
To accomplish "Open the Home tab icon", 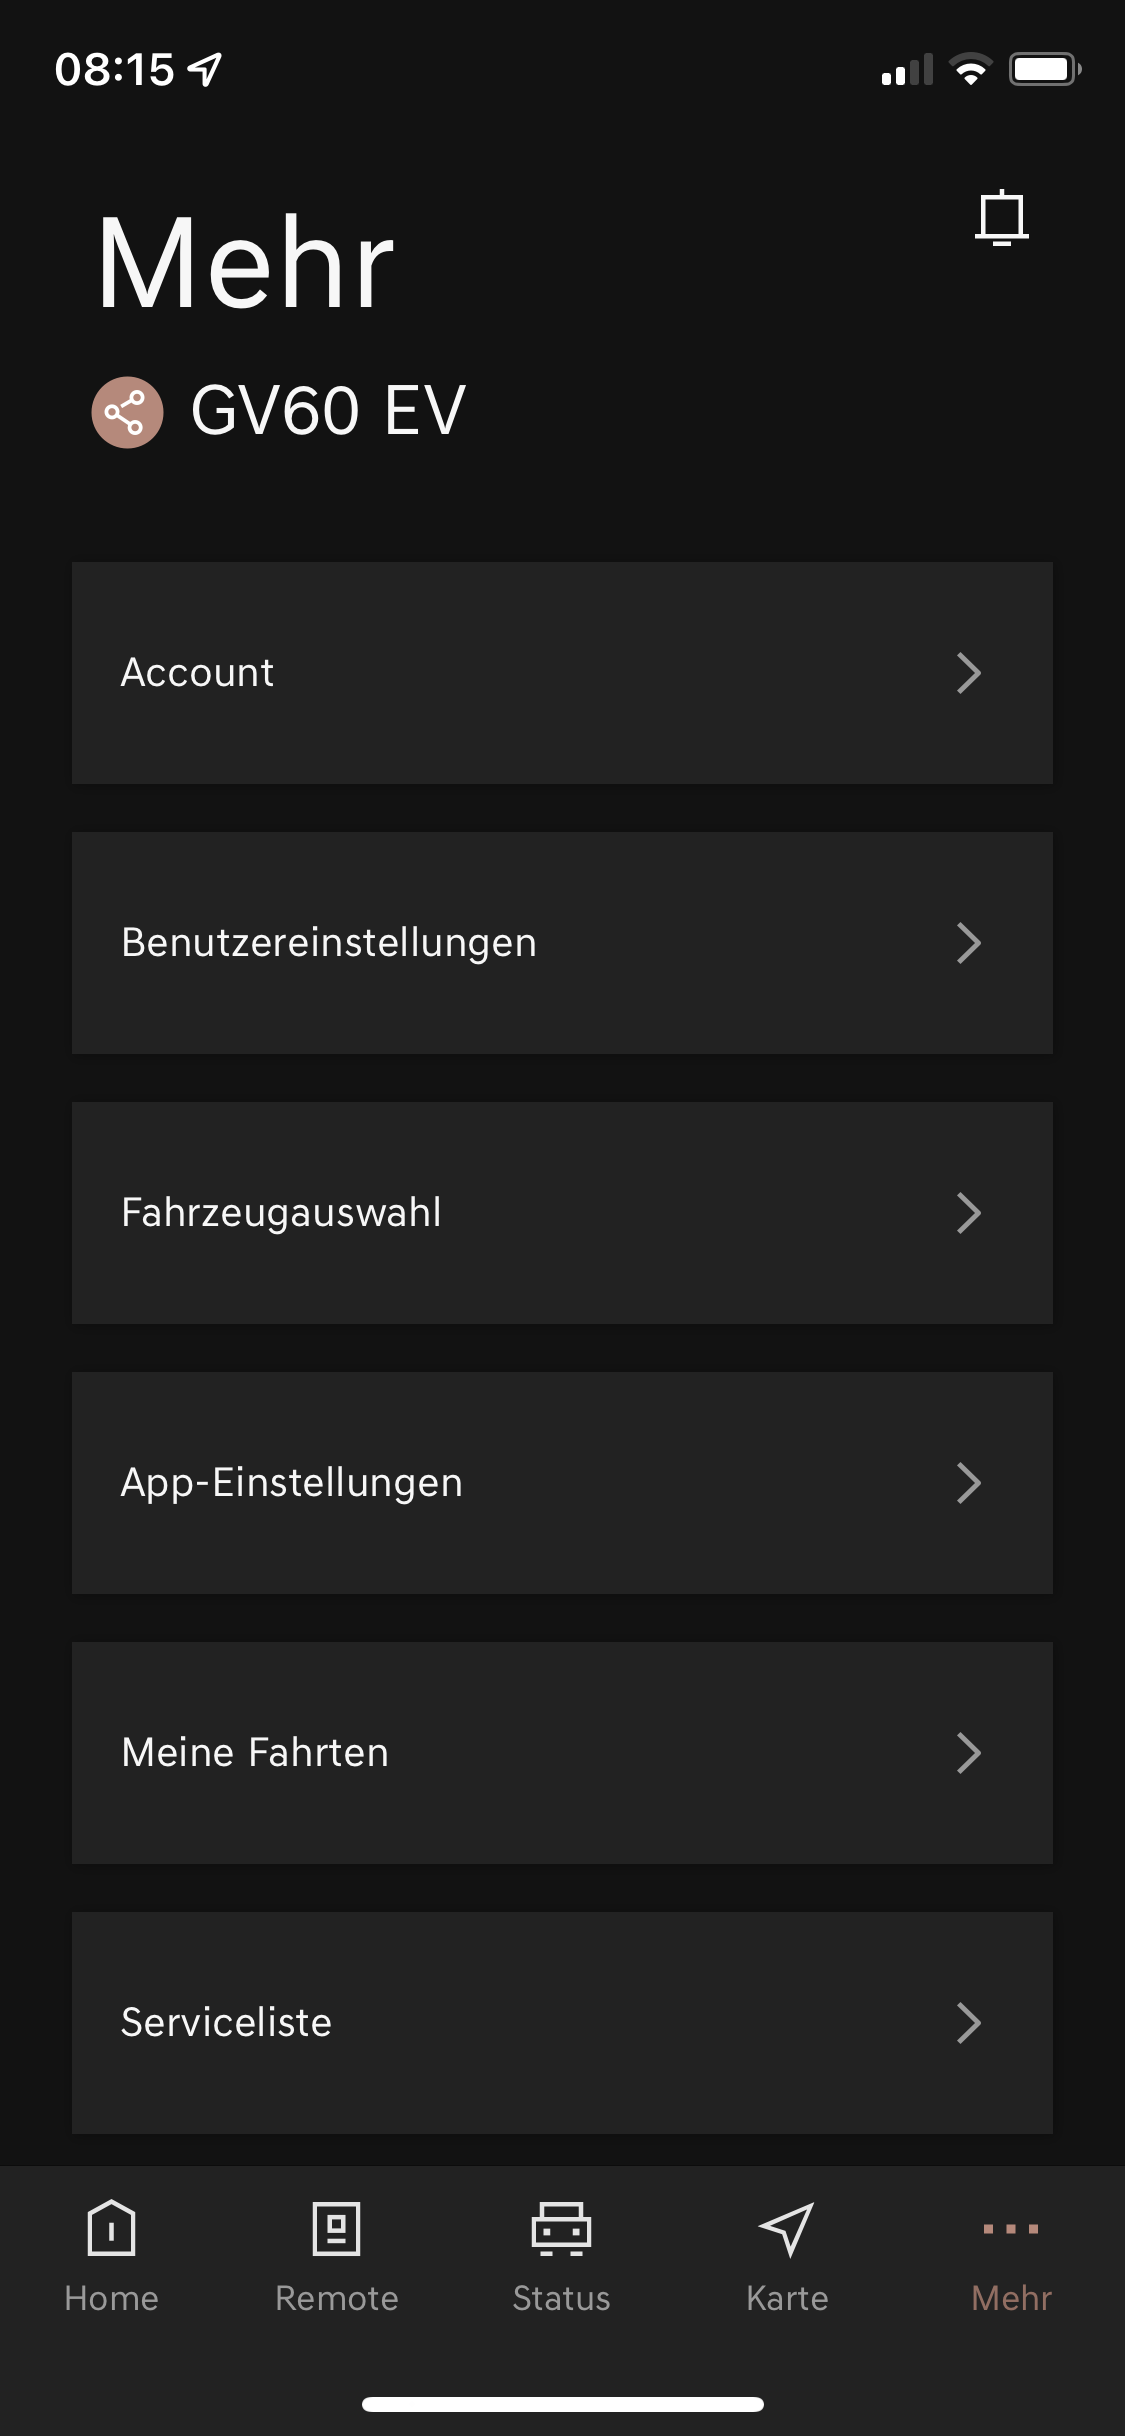I will (111, 2228).
